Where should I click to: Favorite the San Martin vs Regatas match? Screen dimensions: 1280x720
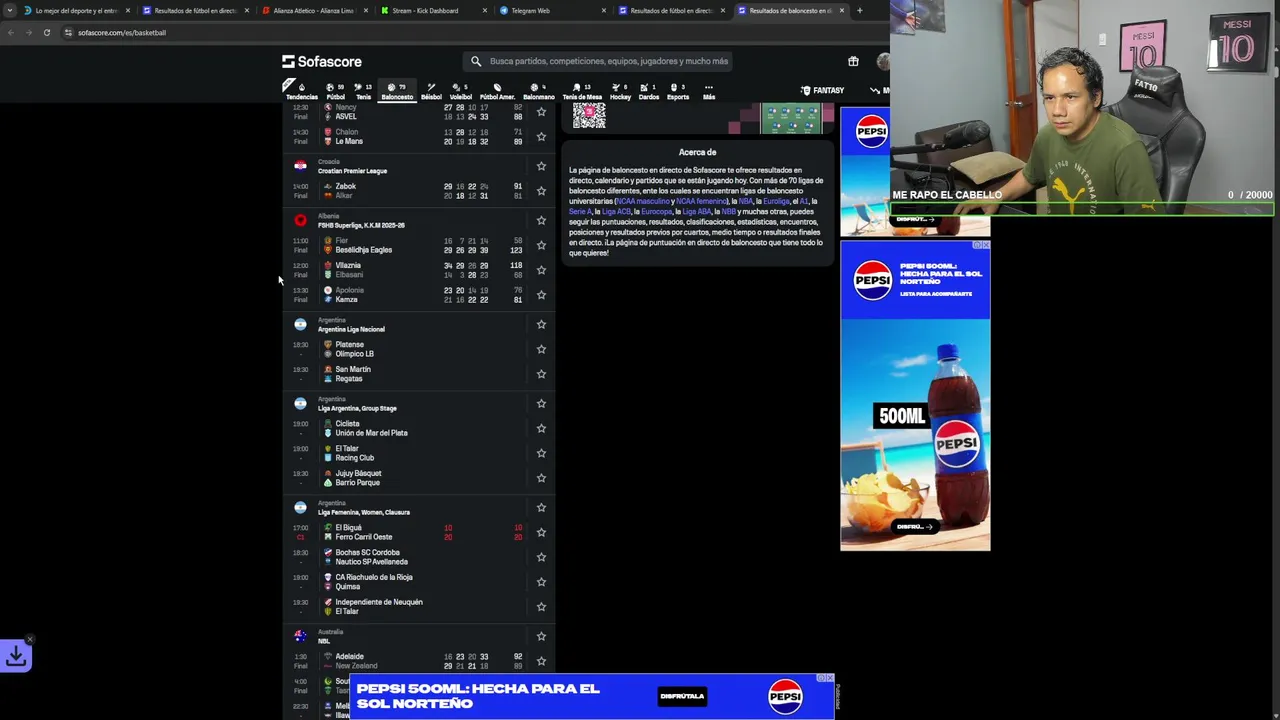pyautogui.click(x=541, y=374)
